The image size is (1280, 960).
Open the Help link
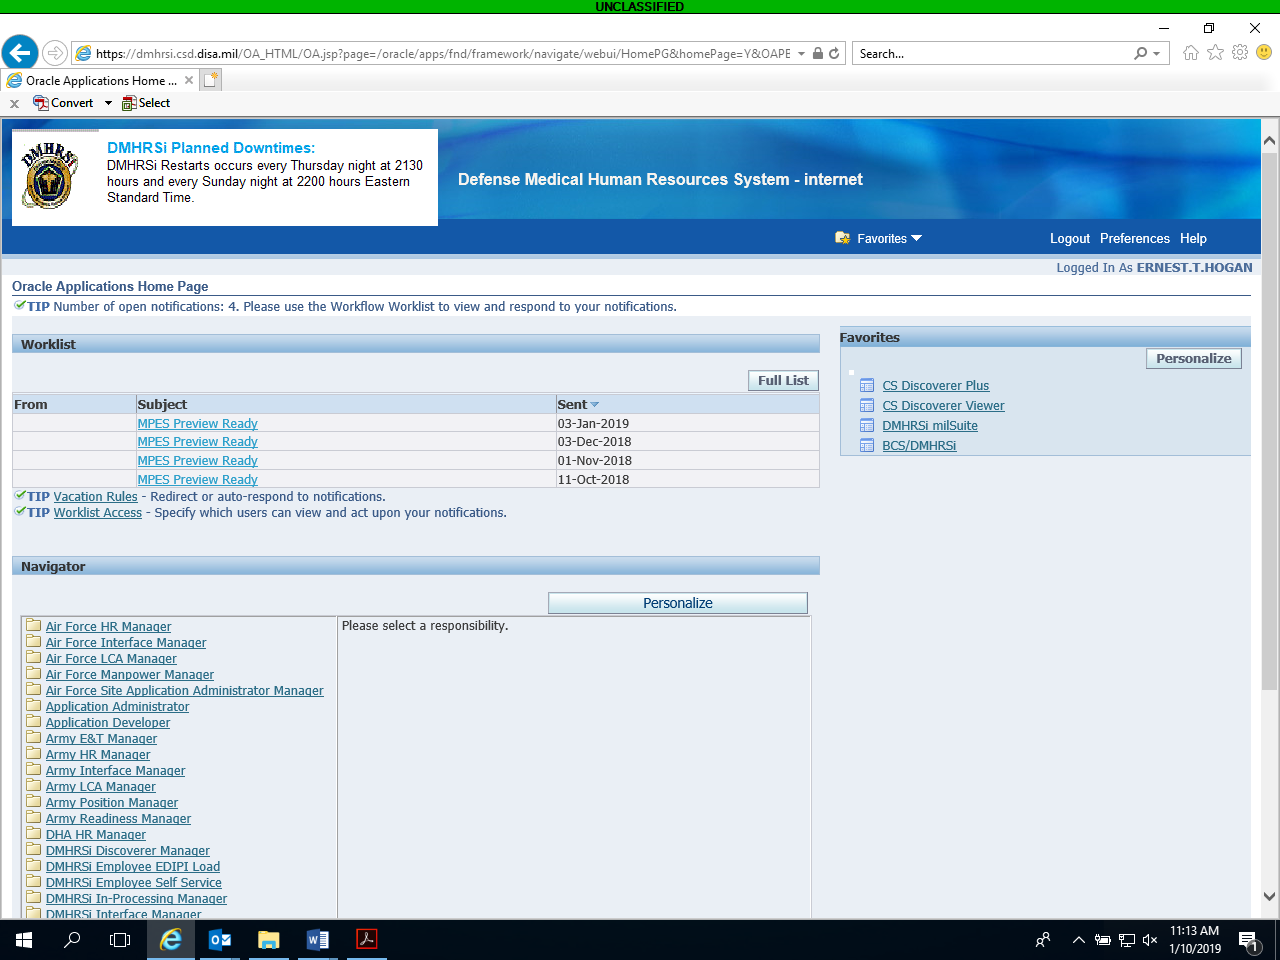tap(1193, 238)
